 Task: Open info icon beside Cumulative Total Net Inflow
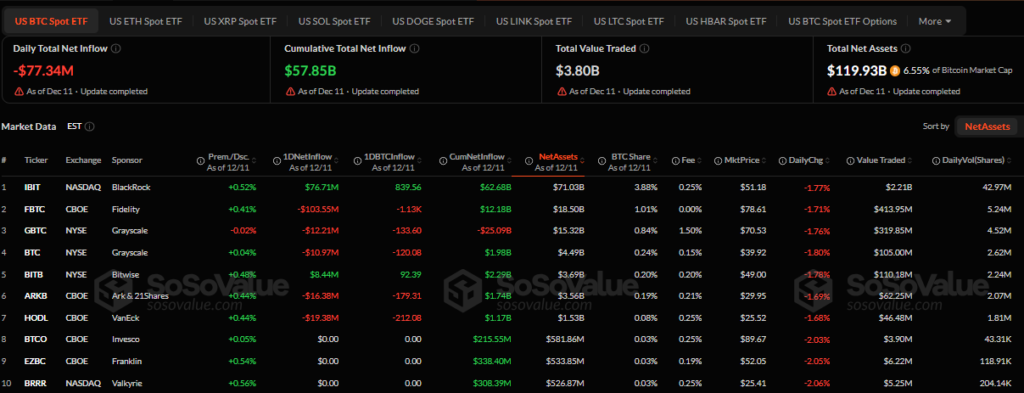pyautogui.click(x=415, y=48)
